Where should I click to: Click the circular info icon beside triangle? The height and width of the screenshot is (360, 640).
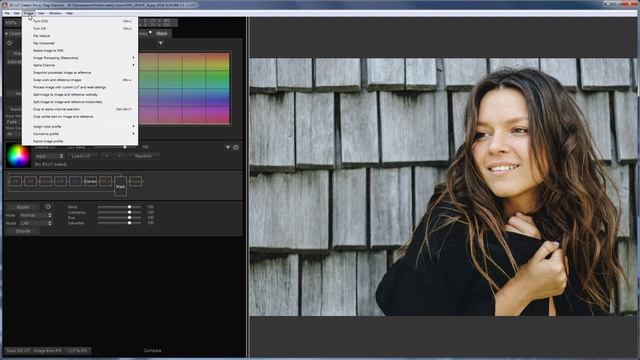236,147
